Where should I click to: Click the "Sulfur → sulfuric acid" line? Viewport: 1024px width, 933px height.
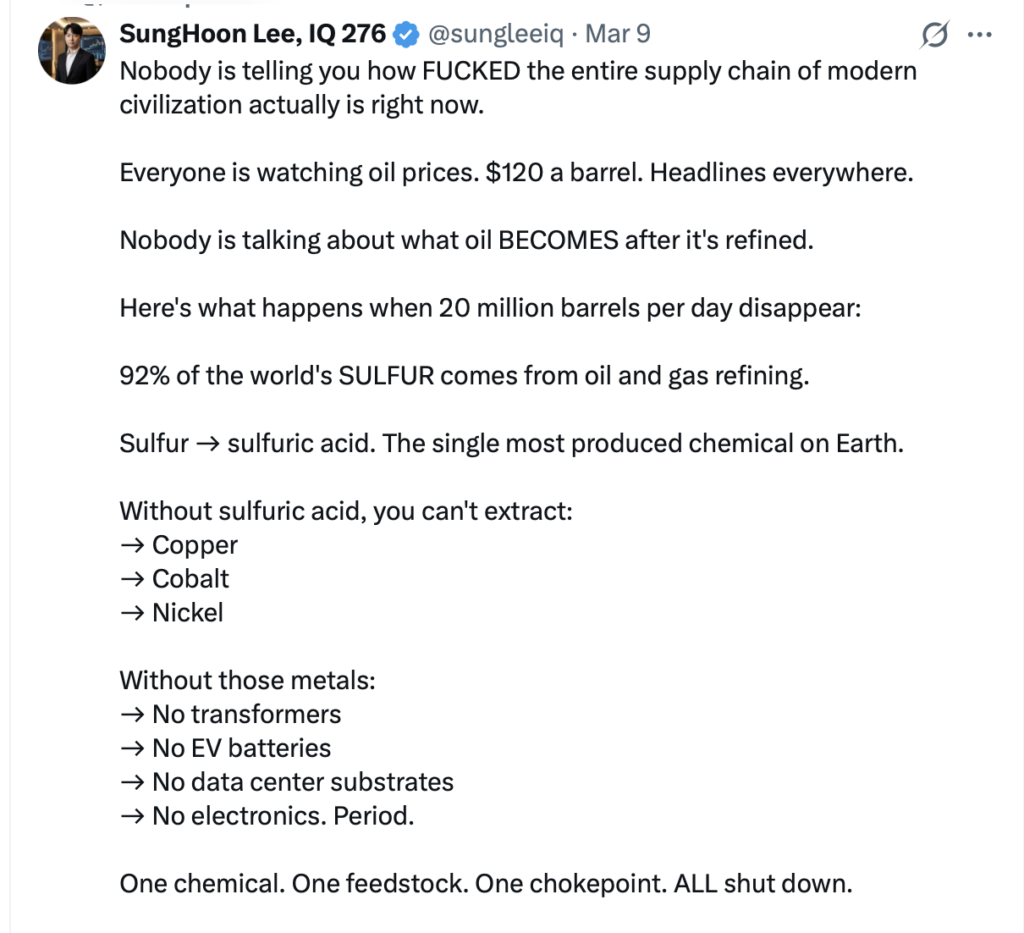pyautogui.click(x=511, y=443)
